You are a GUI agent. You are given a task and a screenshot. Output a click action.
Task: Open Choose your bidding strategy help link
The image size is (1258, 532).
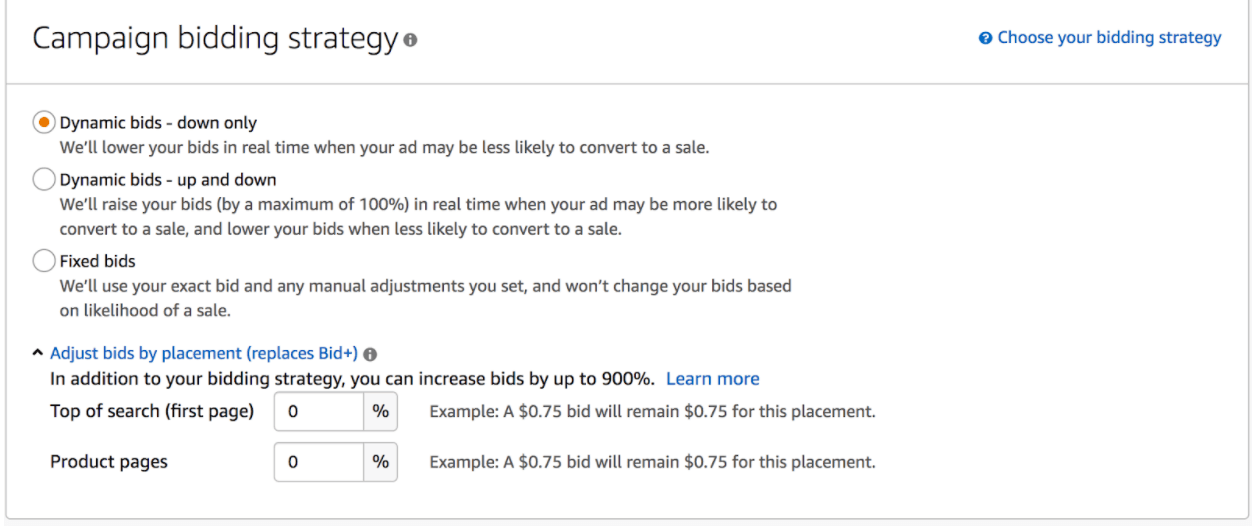point(1109,38)
